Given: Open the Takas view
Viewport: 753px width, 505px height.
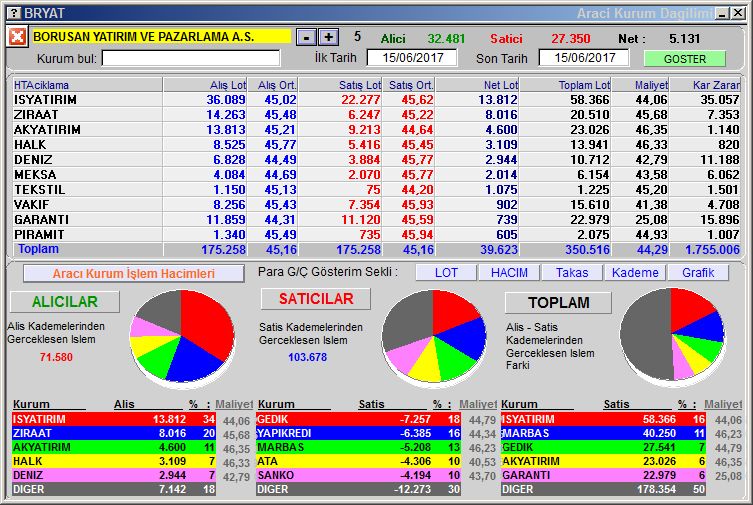Looking at the screenshot, I should pos(572,273).
